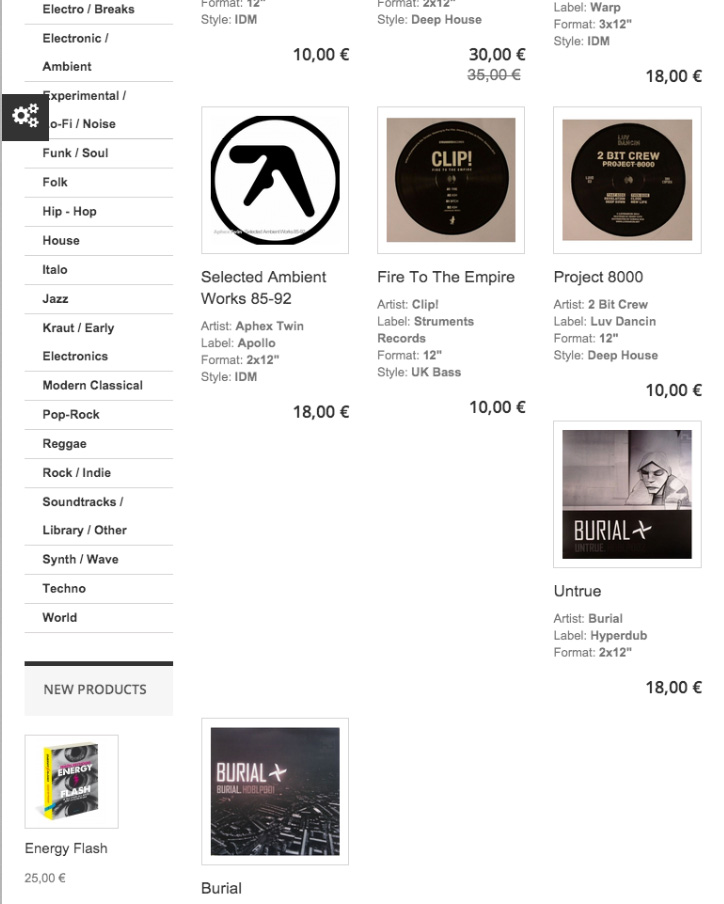Go to Synth / Wave category
724x904 pixels.
99,560
